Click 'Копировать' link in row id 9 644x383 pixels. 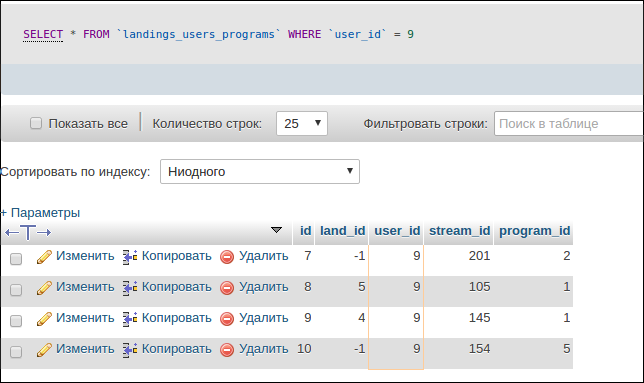tap(177, 318)
